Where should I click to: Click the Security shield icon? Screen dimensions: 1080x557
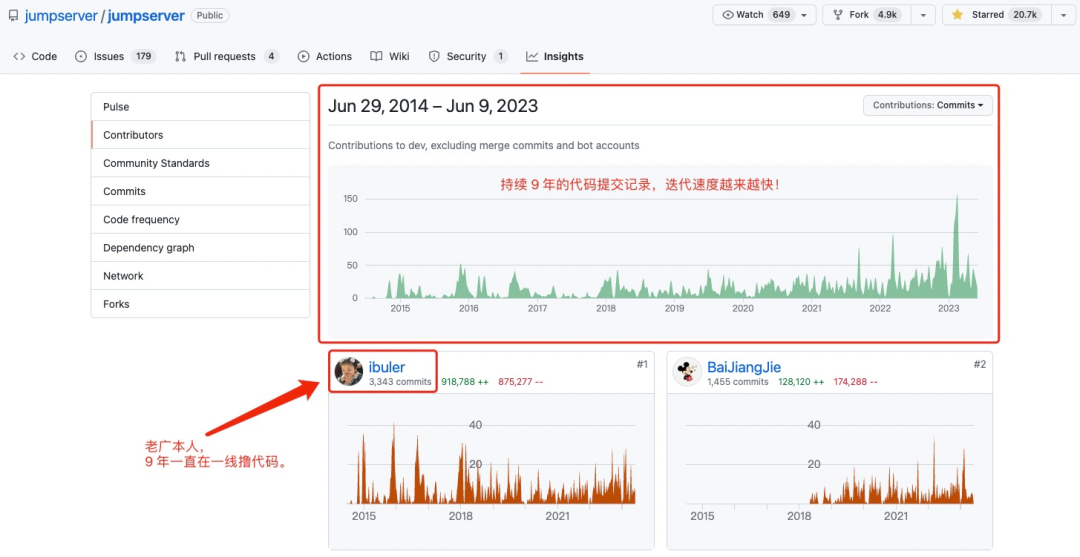(434, 56)
